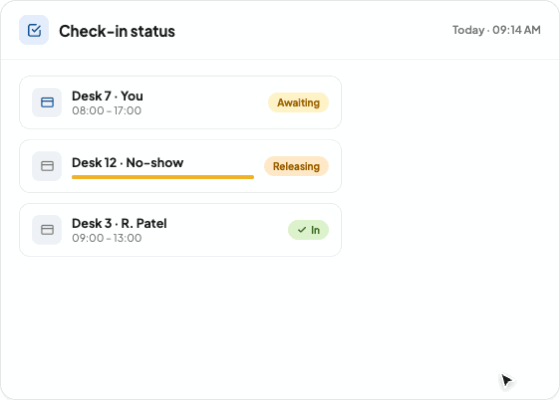Click the Desk 7 · You title text

pyautogui.click(x=108, y=96)
